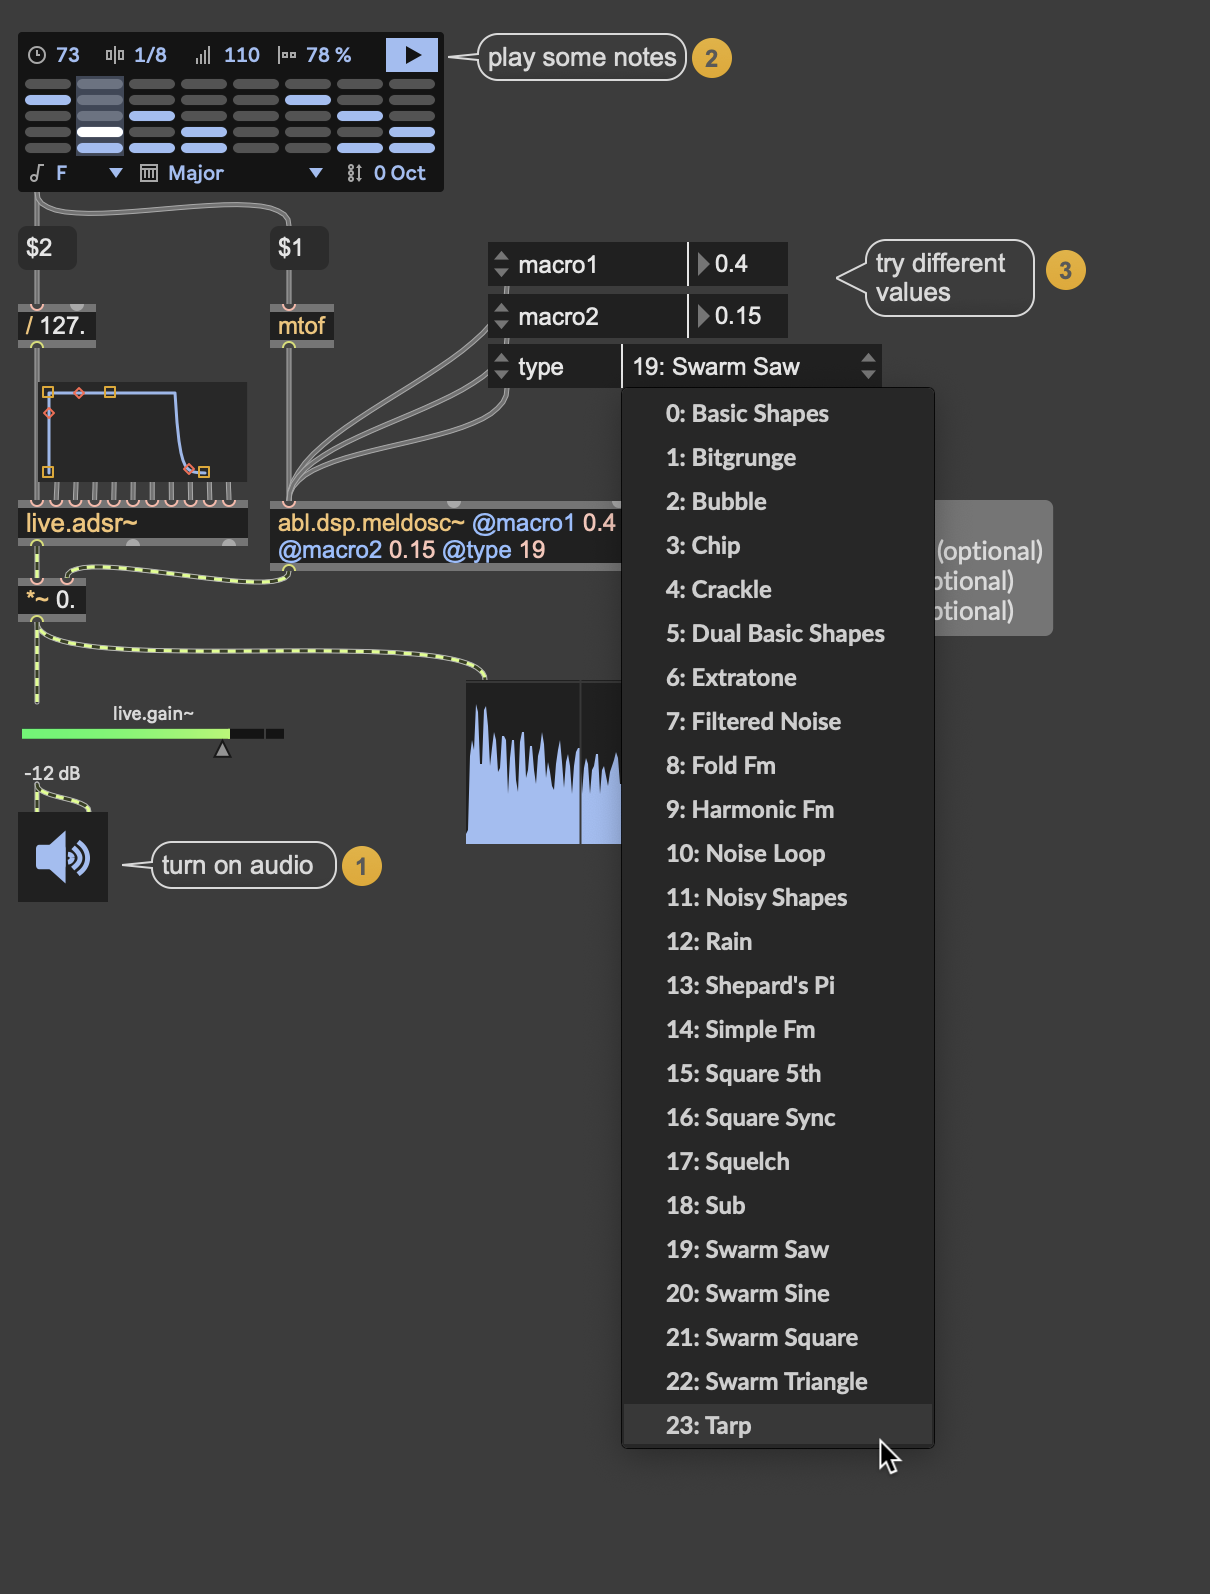Image resolution: width=1210 pixels, height=1594 pixels.
Task: Click the piano scale icon beside Major
Action: 149,173
